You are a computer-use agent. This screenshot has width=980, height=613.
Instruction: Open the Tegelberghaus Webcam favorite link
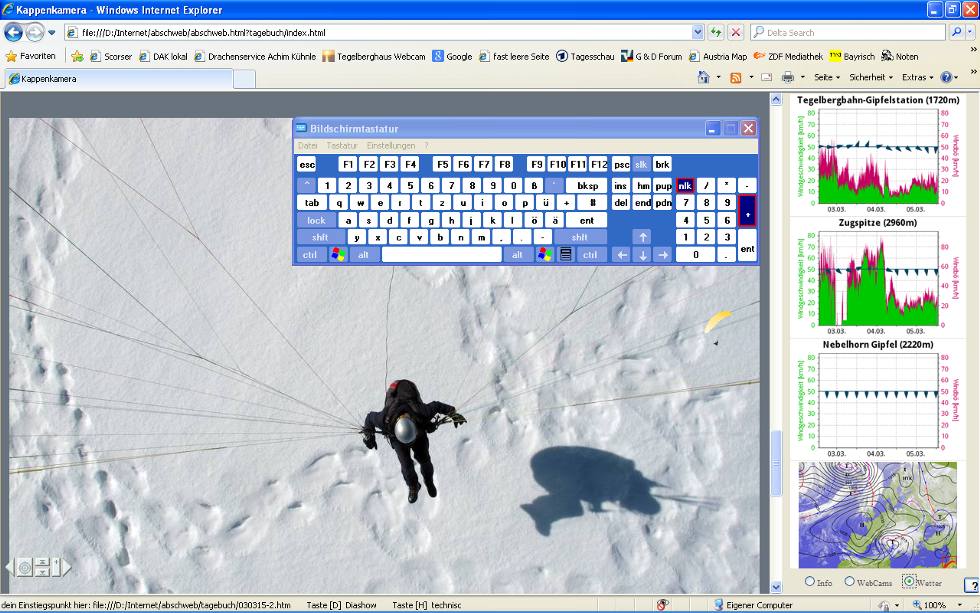(x=374, y=56)
